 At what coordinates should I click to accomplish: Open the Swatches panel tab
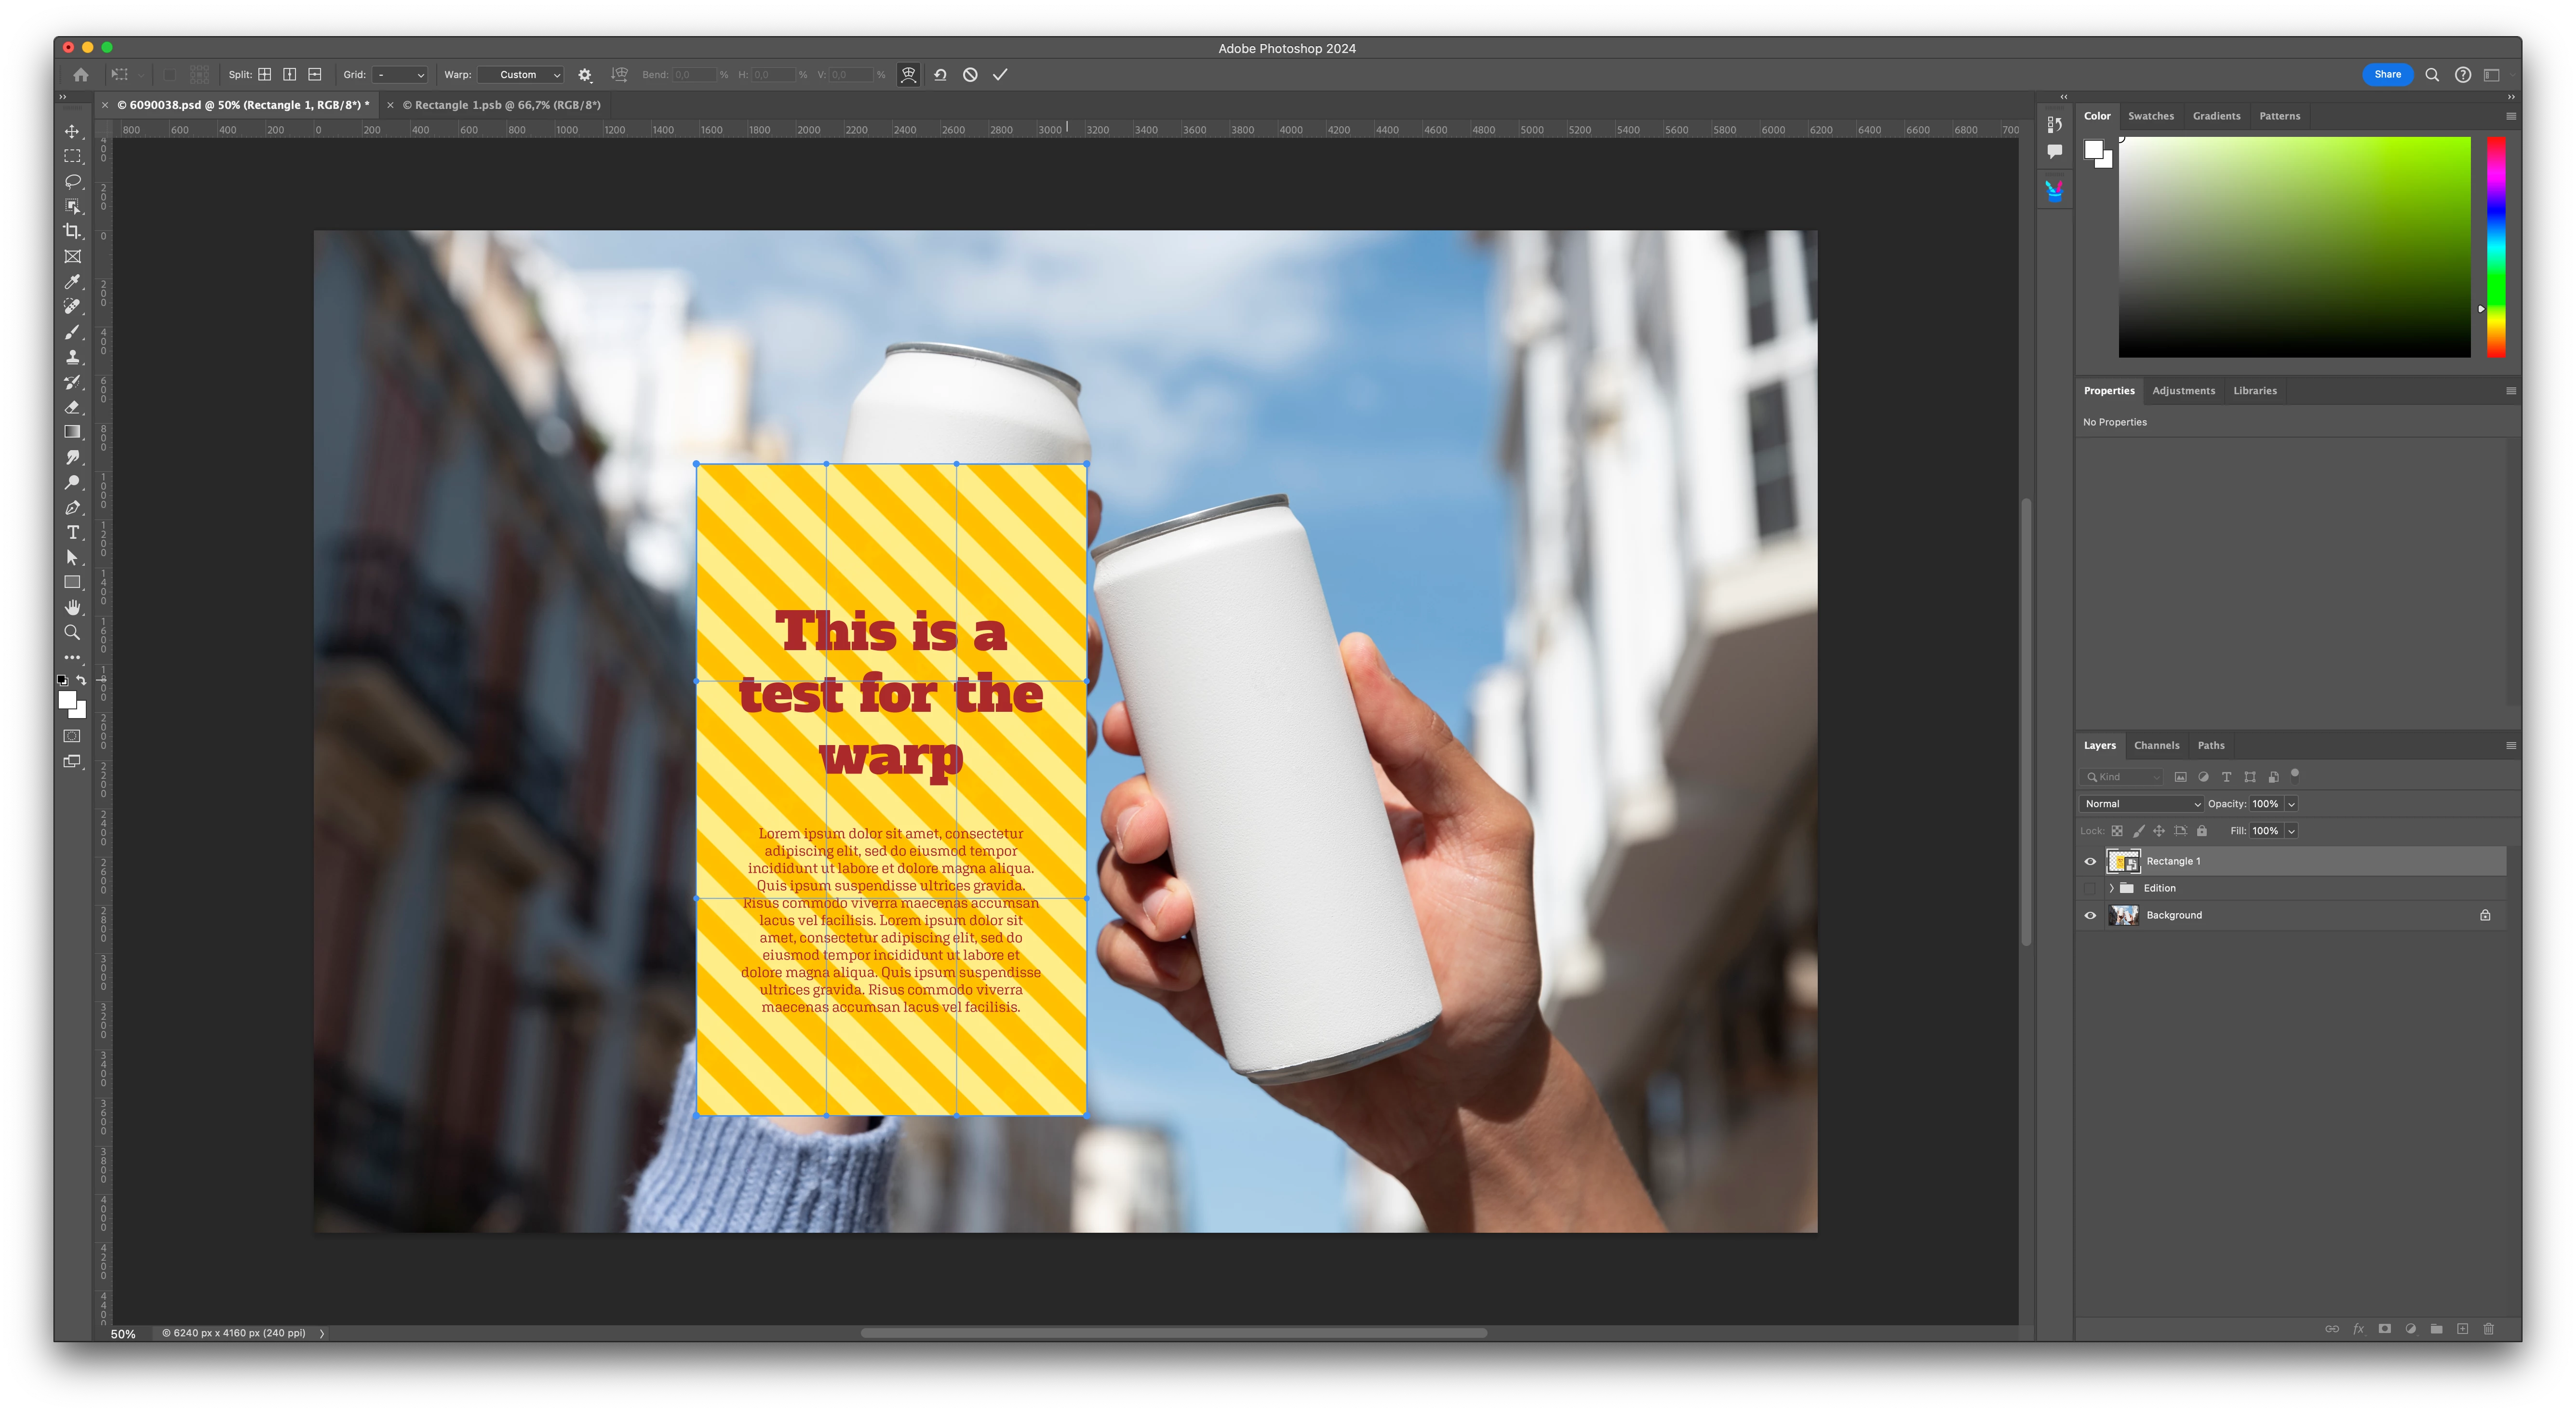[x=2151, y=116]
